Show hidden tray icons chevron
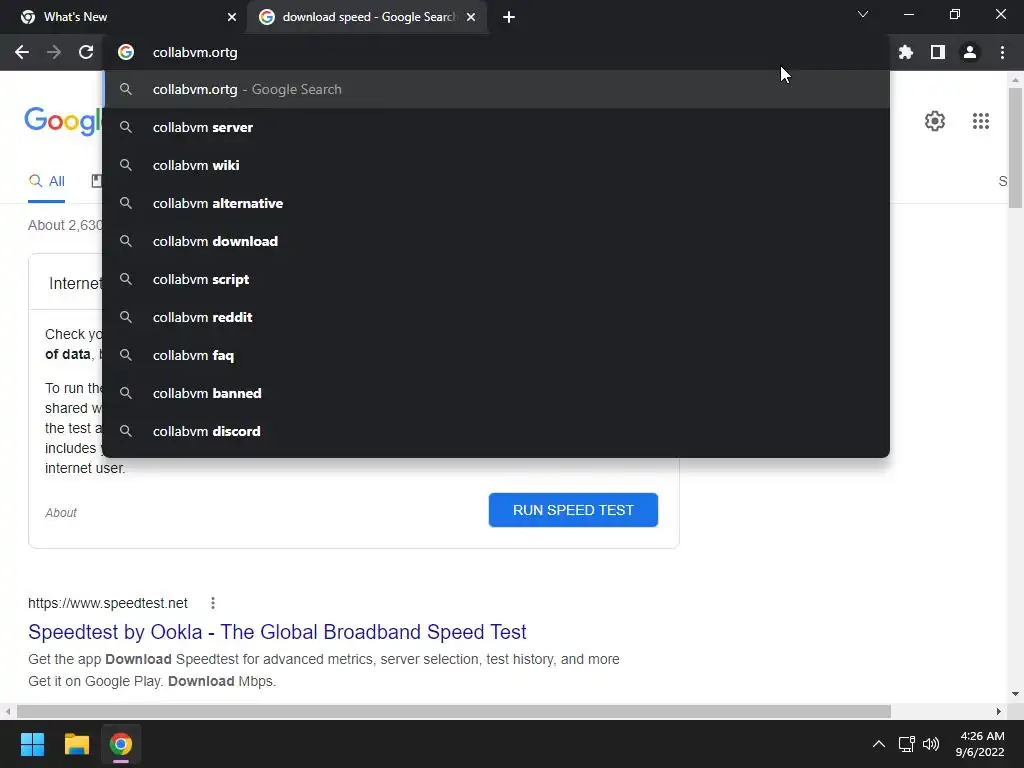The image size is (1024, 768). coord(878,744)
